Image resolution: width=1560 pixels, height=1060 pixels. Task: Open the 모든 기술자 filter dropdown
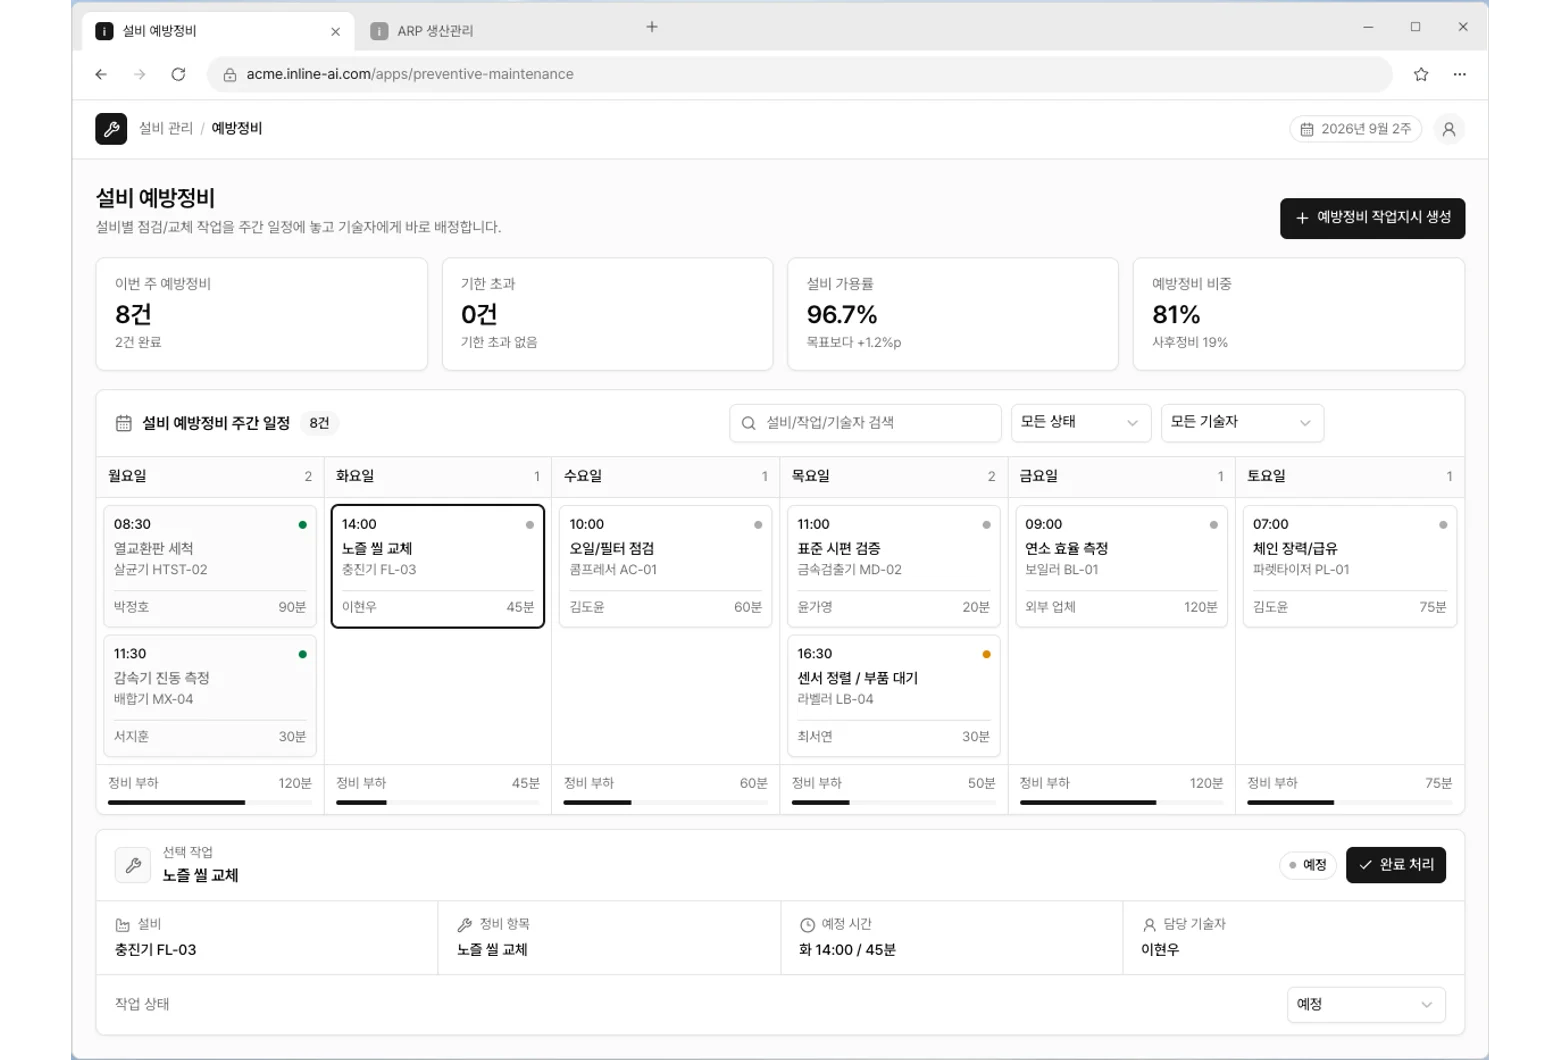point(1241,423)
